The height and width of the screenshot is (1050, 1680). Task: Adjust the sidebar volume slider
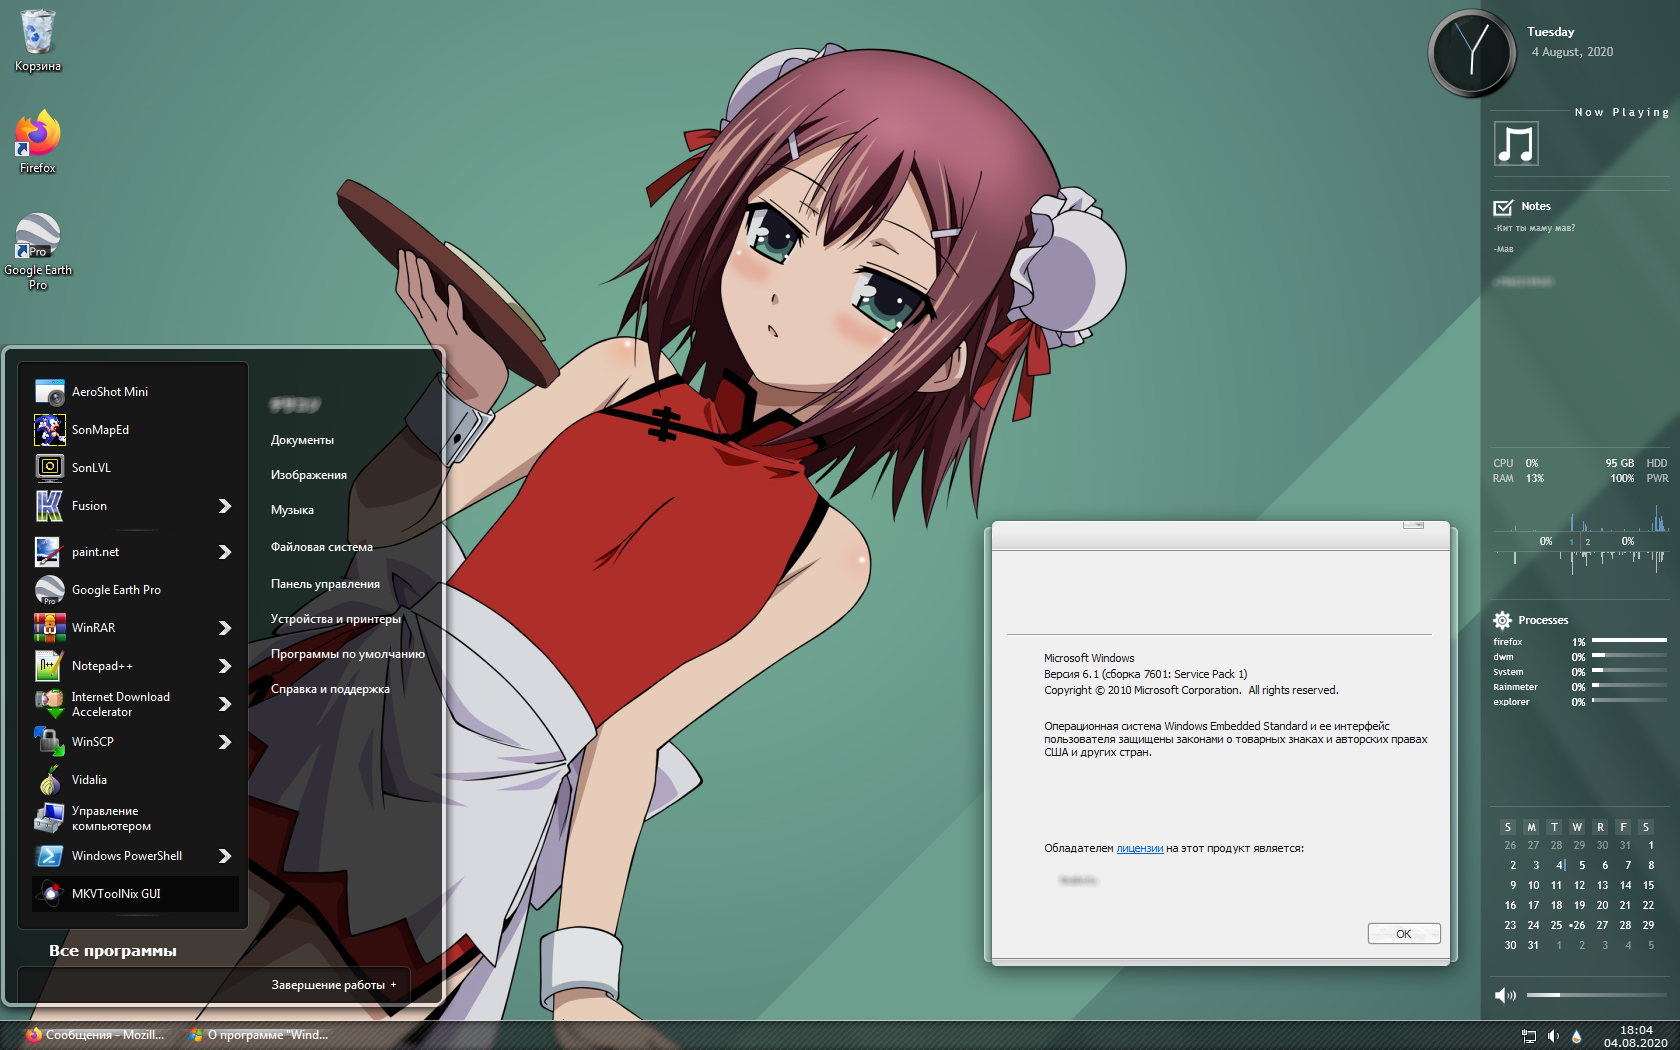(x=1597, y=995)
